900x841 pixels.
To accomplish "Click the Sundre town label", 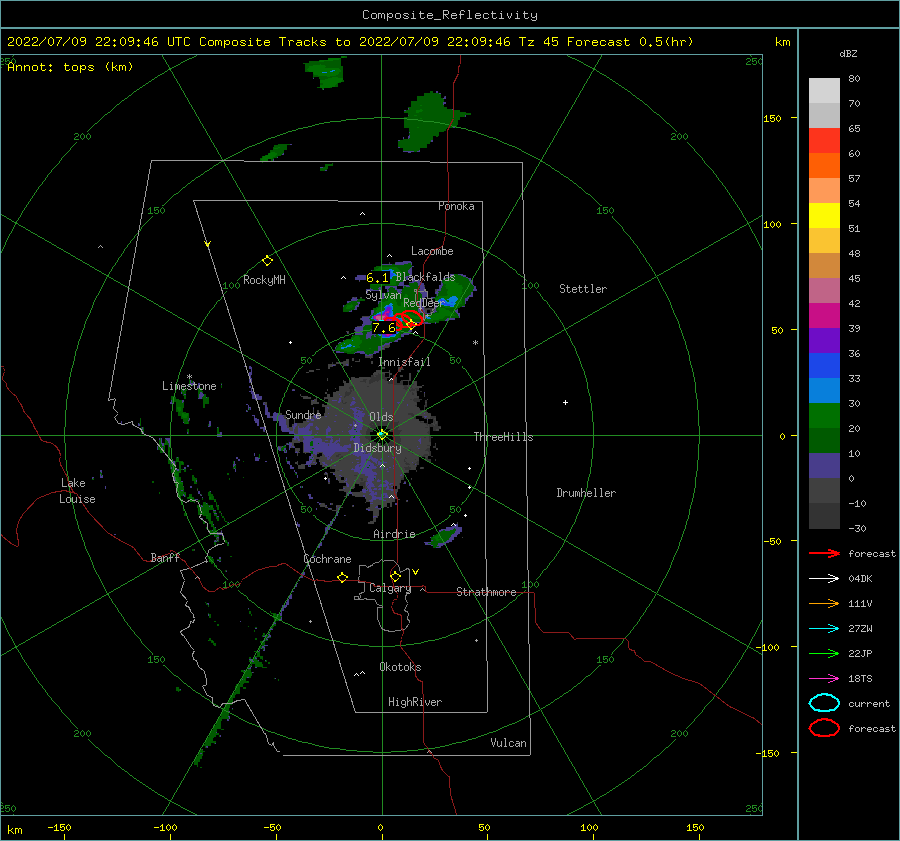I will coord(303,414).
